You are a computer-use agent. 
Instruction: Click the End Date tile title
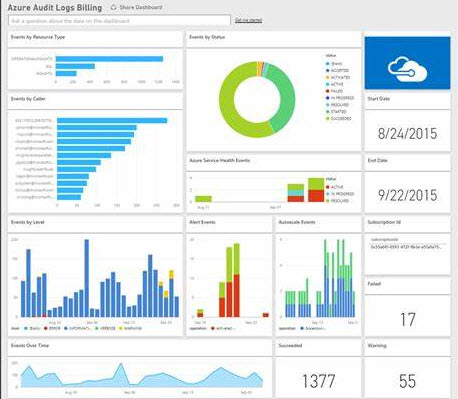click(377, 160)
